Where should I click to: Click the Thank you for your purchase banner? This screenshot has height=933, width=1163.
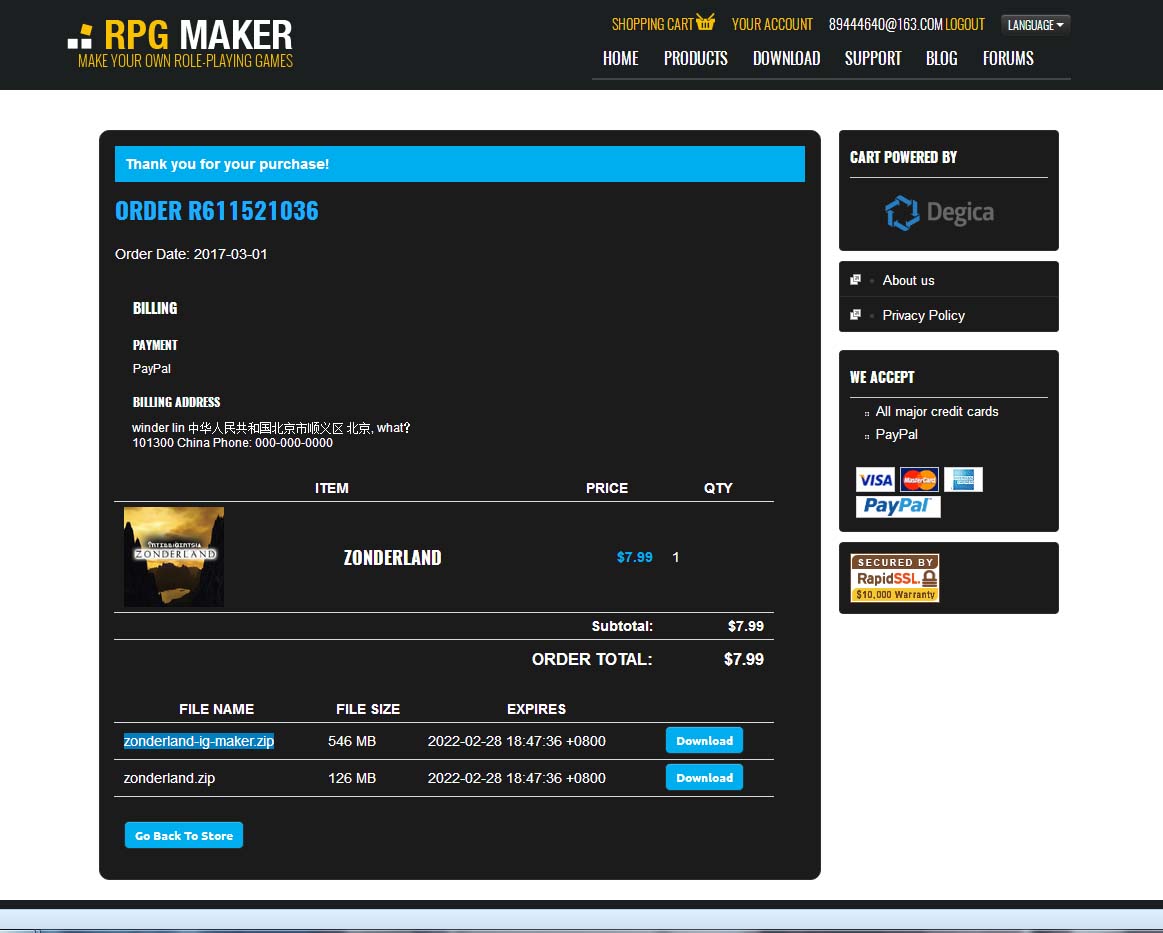pyautogui.click(x=460, y=164)
